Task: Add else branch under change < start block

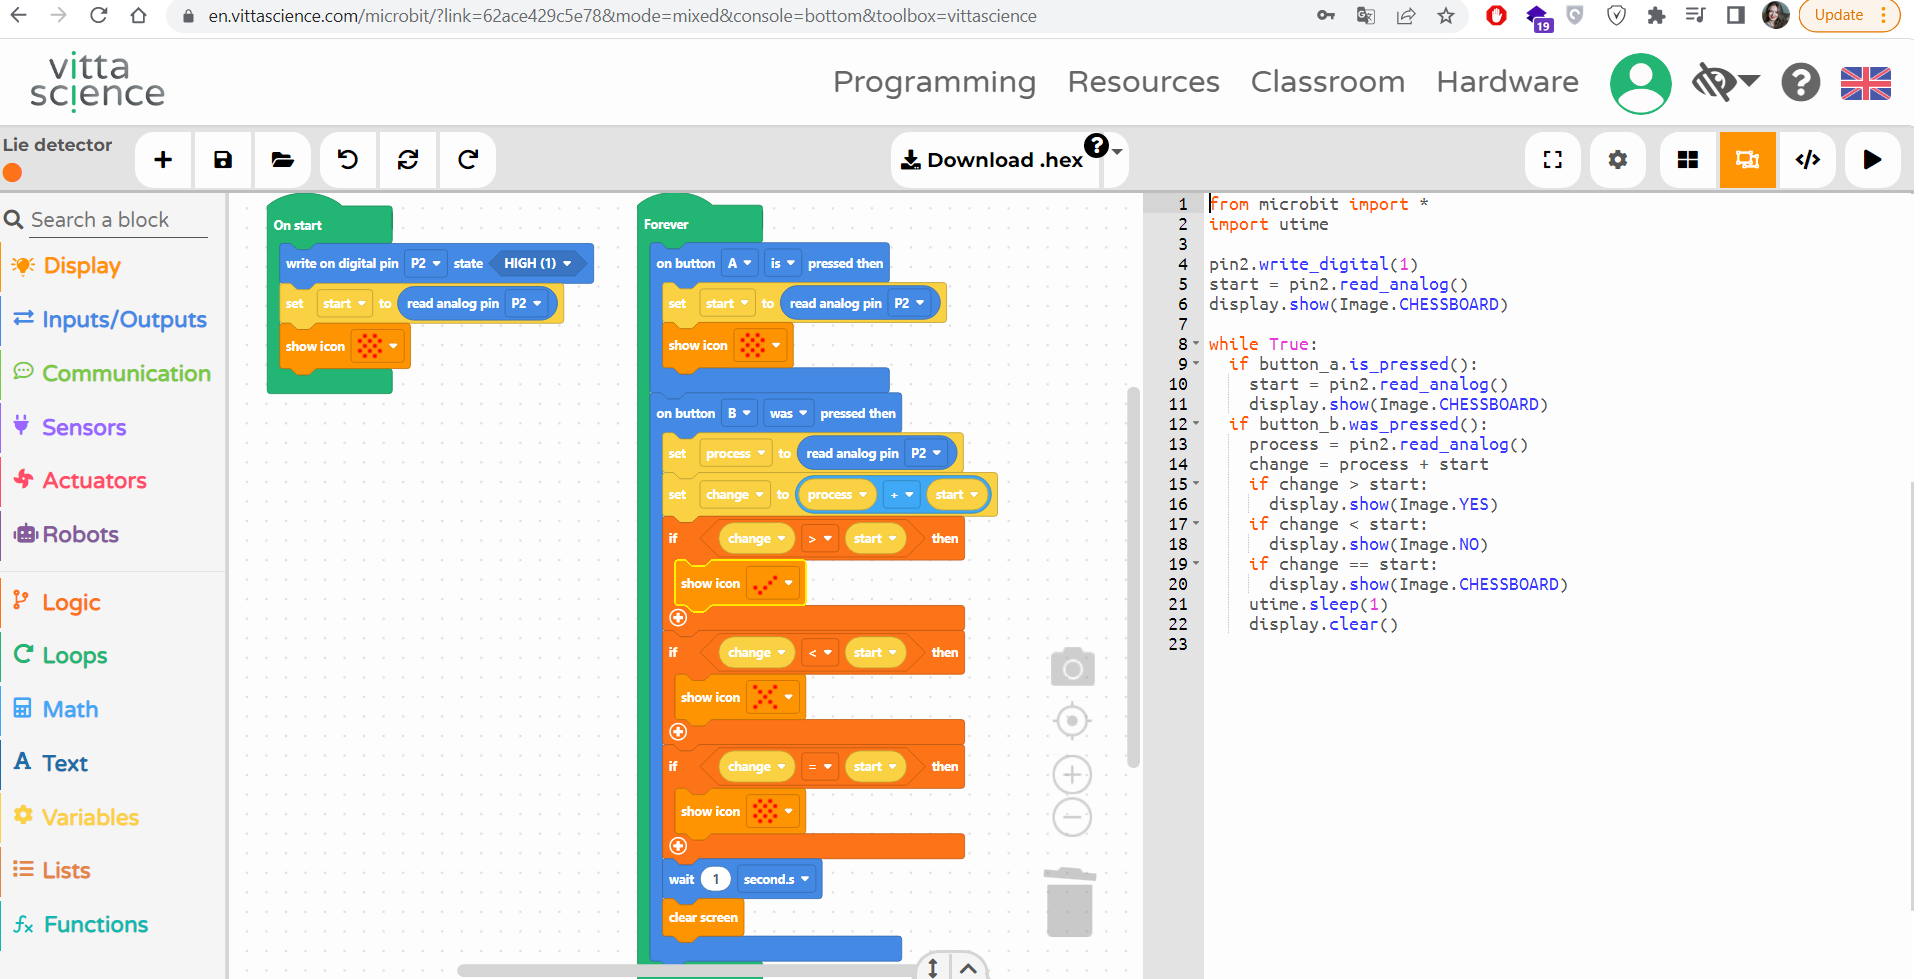Action: [678, 732]
